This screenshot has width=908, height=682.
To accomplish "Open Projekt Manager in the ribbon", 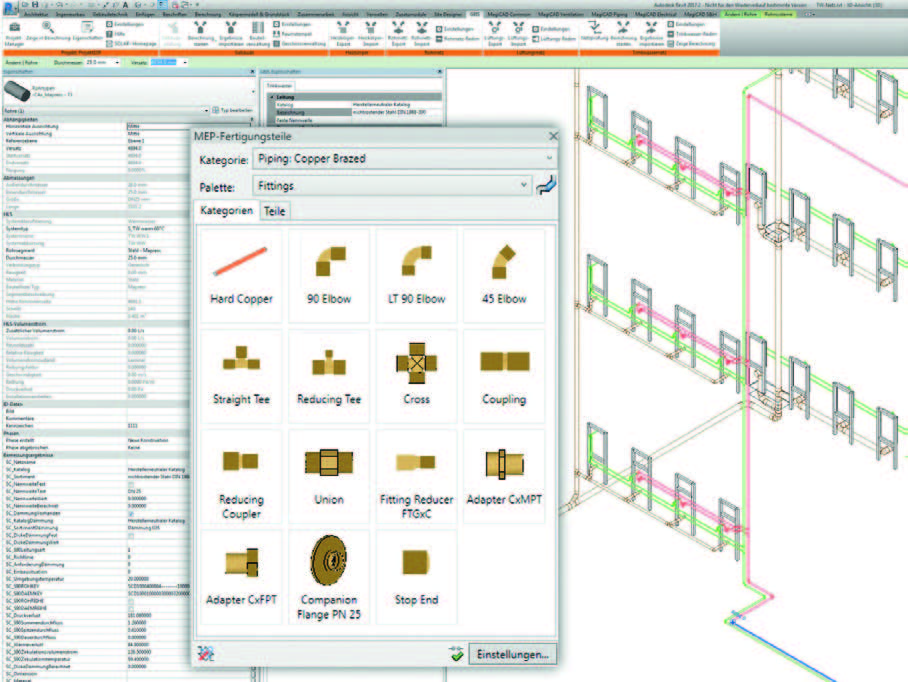I will [14, 34].
